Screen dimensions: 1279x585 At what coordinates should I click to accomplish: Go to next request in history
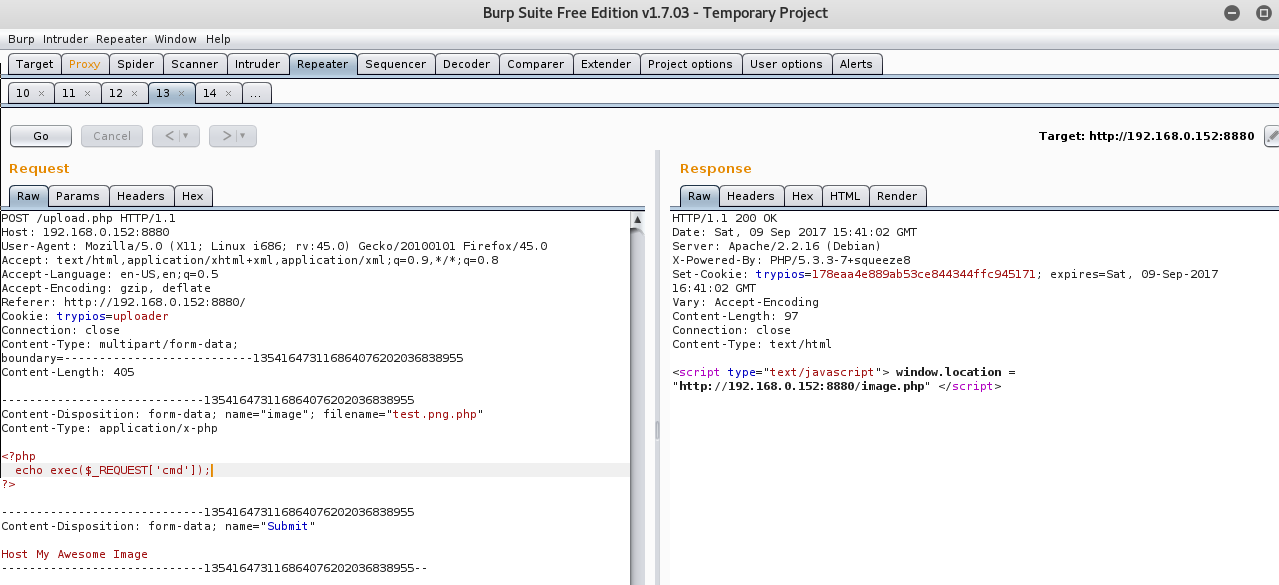pyautogui.click(x=227, y=136)
